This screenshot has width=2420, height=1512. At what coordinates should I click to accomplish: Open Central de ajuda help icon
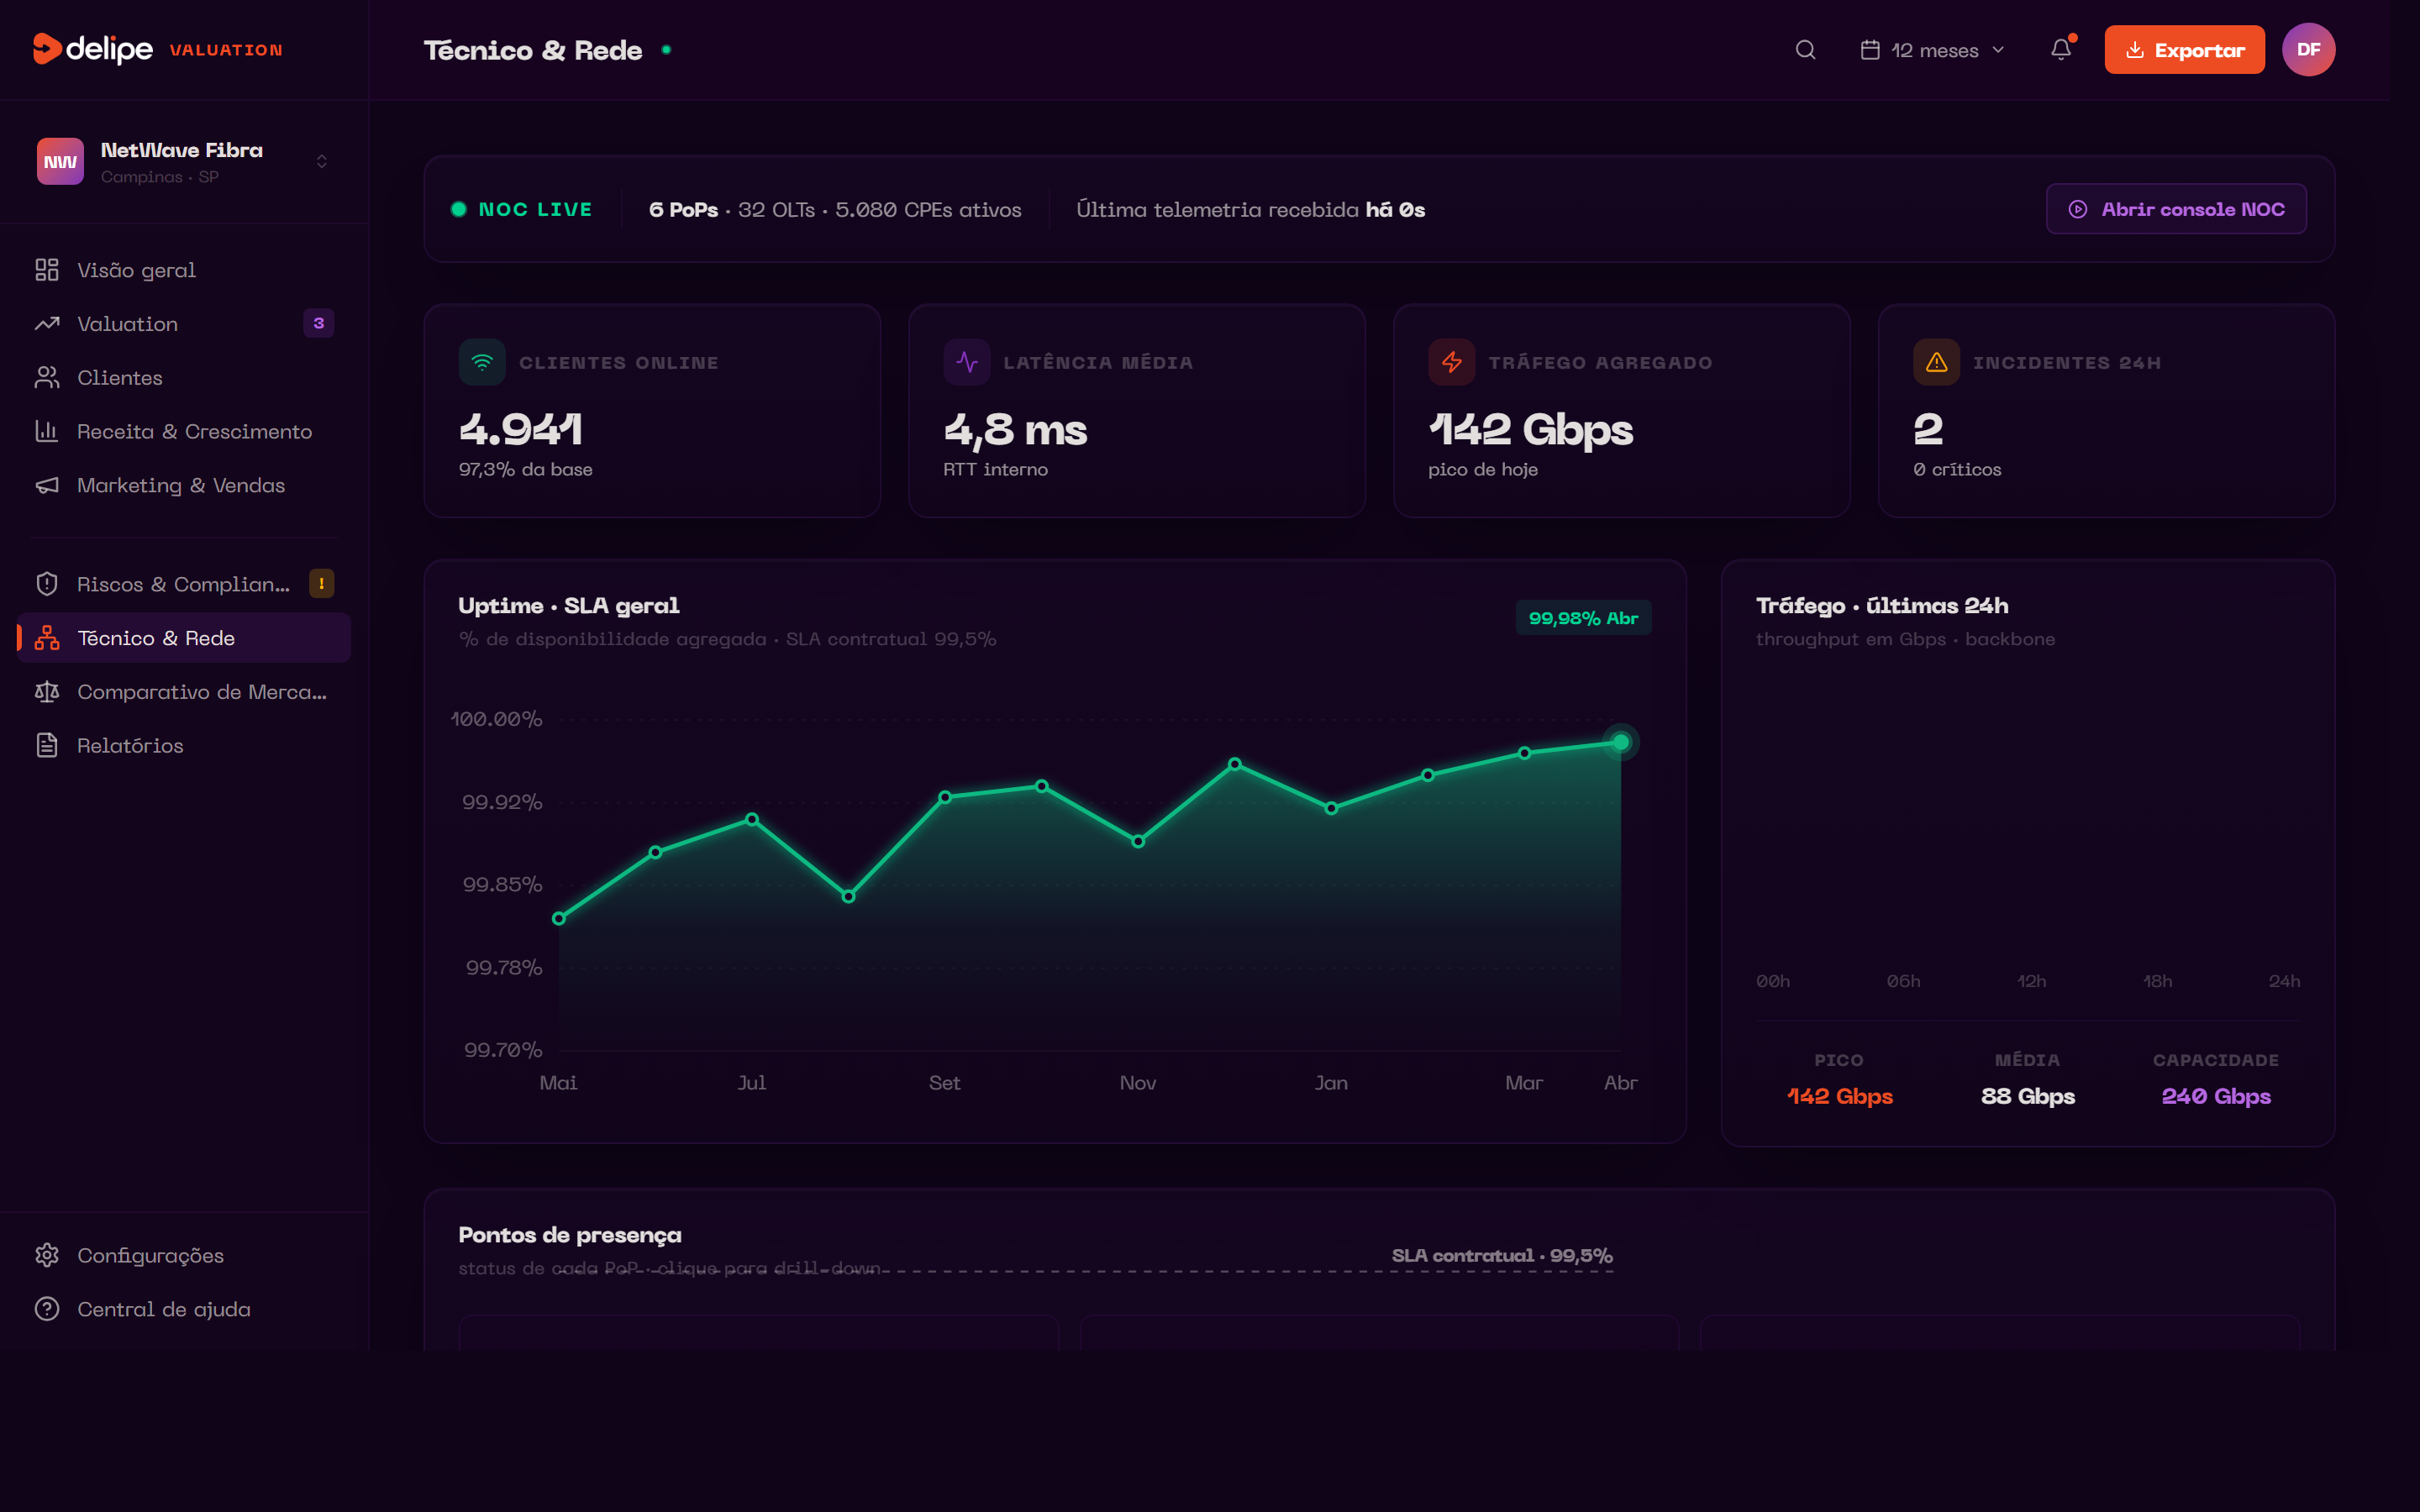(47, 1309)
